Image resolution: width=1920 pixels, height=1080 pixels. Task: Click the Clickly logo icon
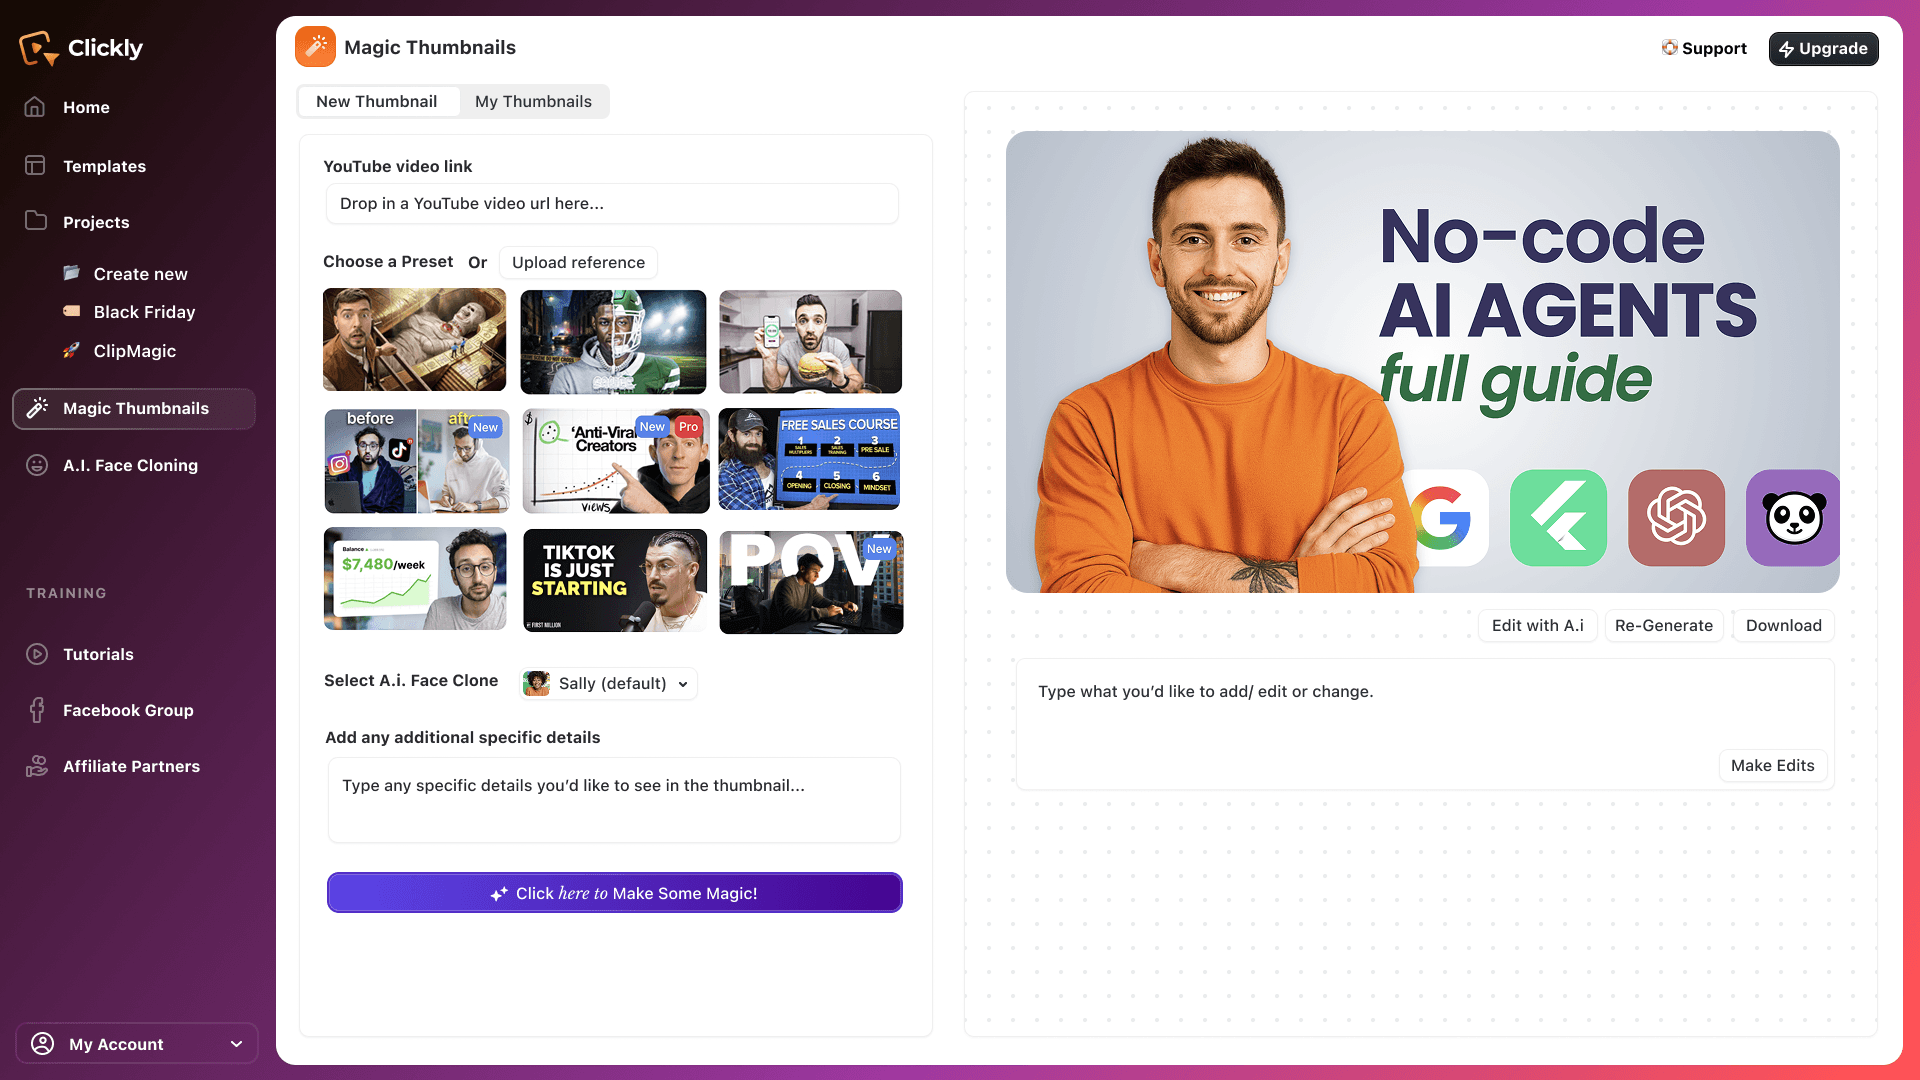click(x=38, y=47)
